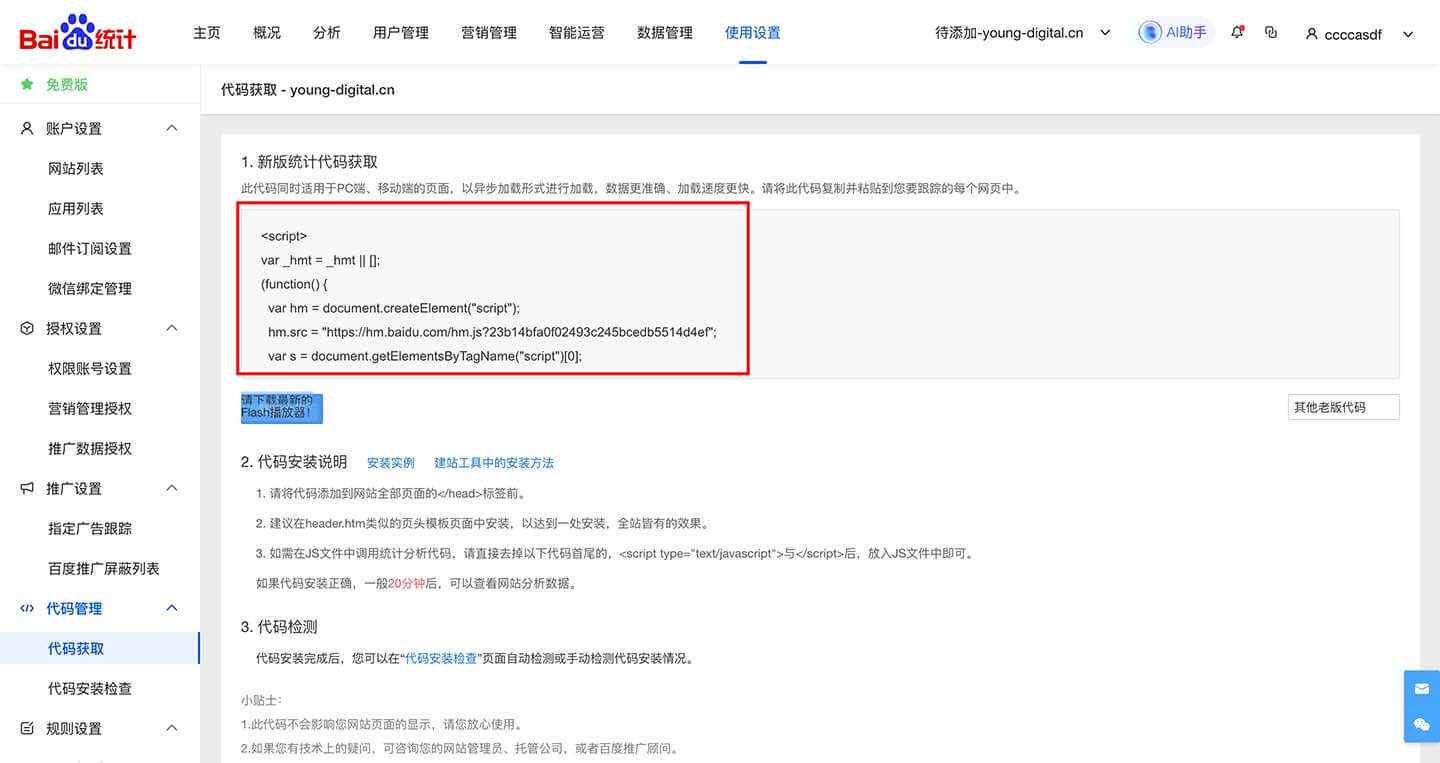
Task: Follow the 代码安装检查 inline link
Action: (x=441, y=659)
